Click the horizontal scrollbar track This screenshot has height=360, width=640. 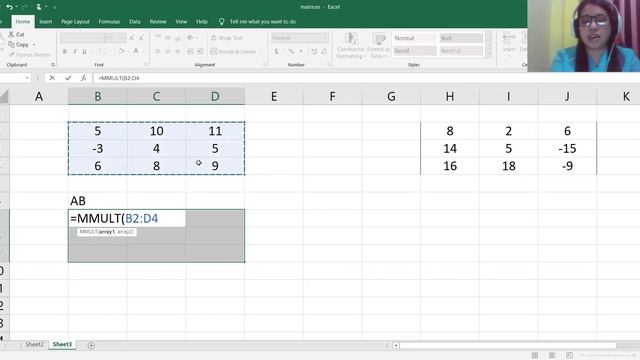[x=508, y=345]
